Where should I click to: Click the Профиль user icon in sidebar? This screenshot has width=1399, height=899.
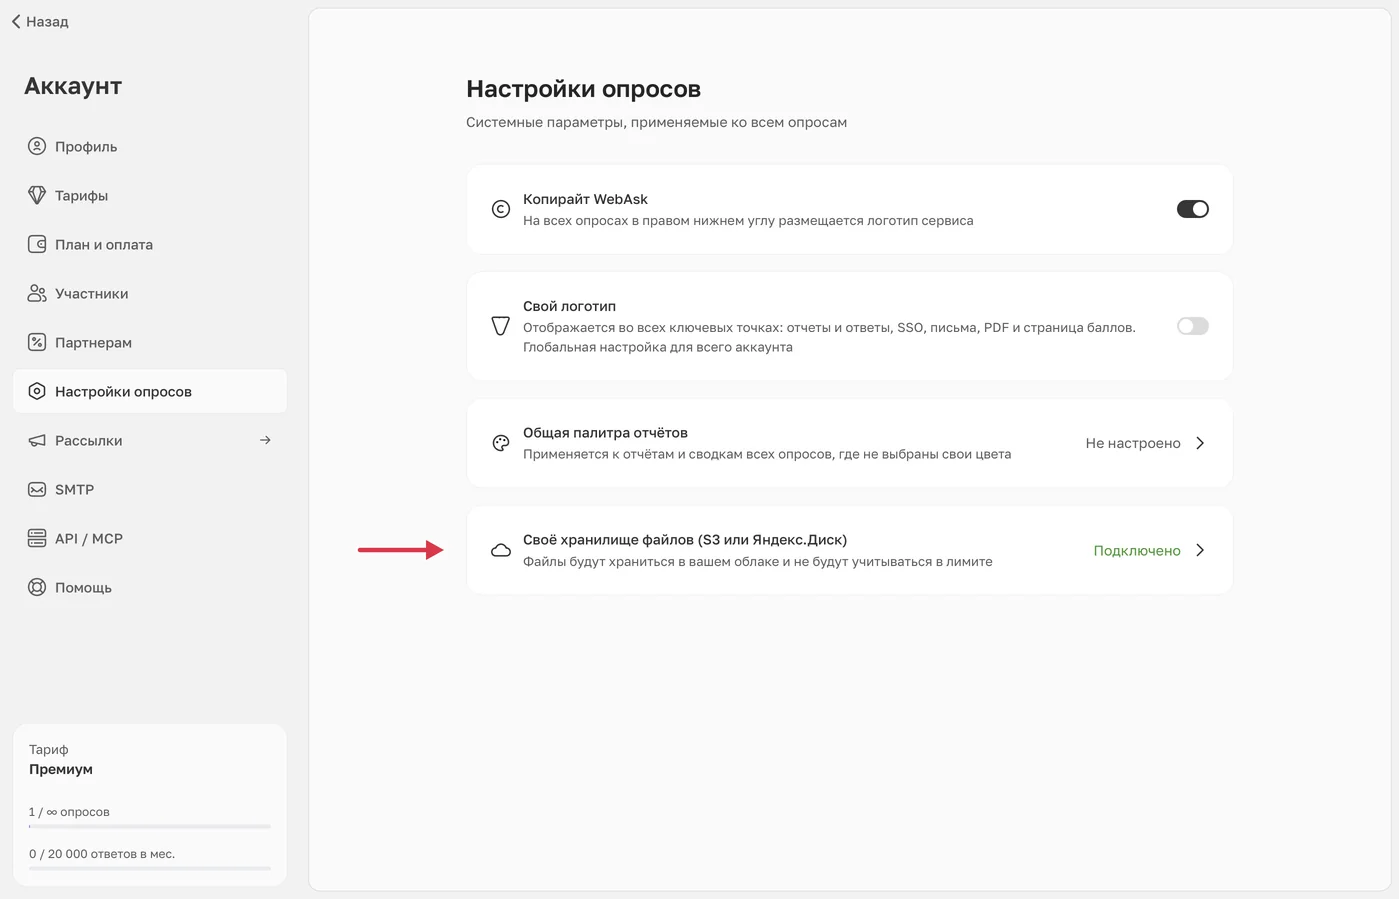coord(37,146)
